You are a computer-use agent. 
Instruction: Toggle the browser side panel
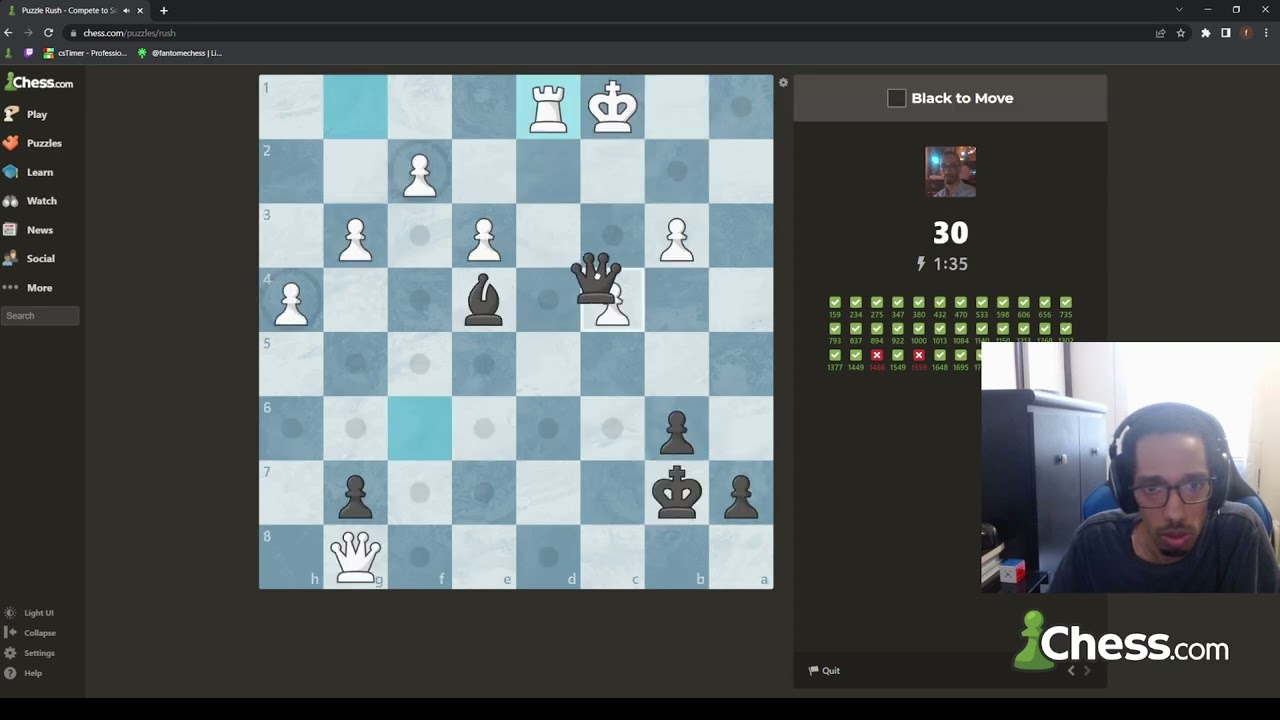1226,33
